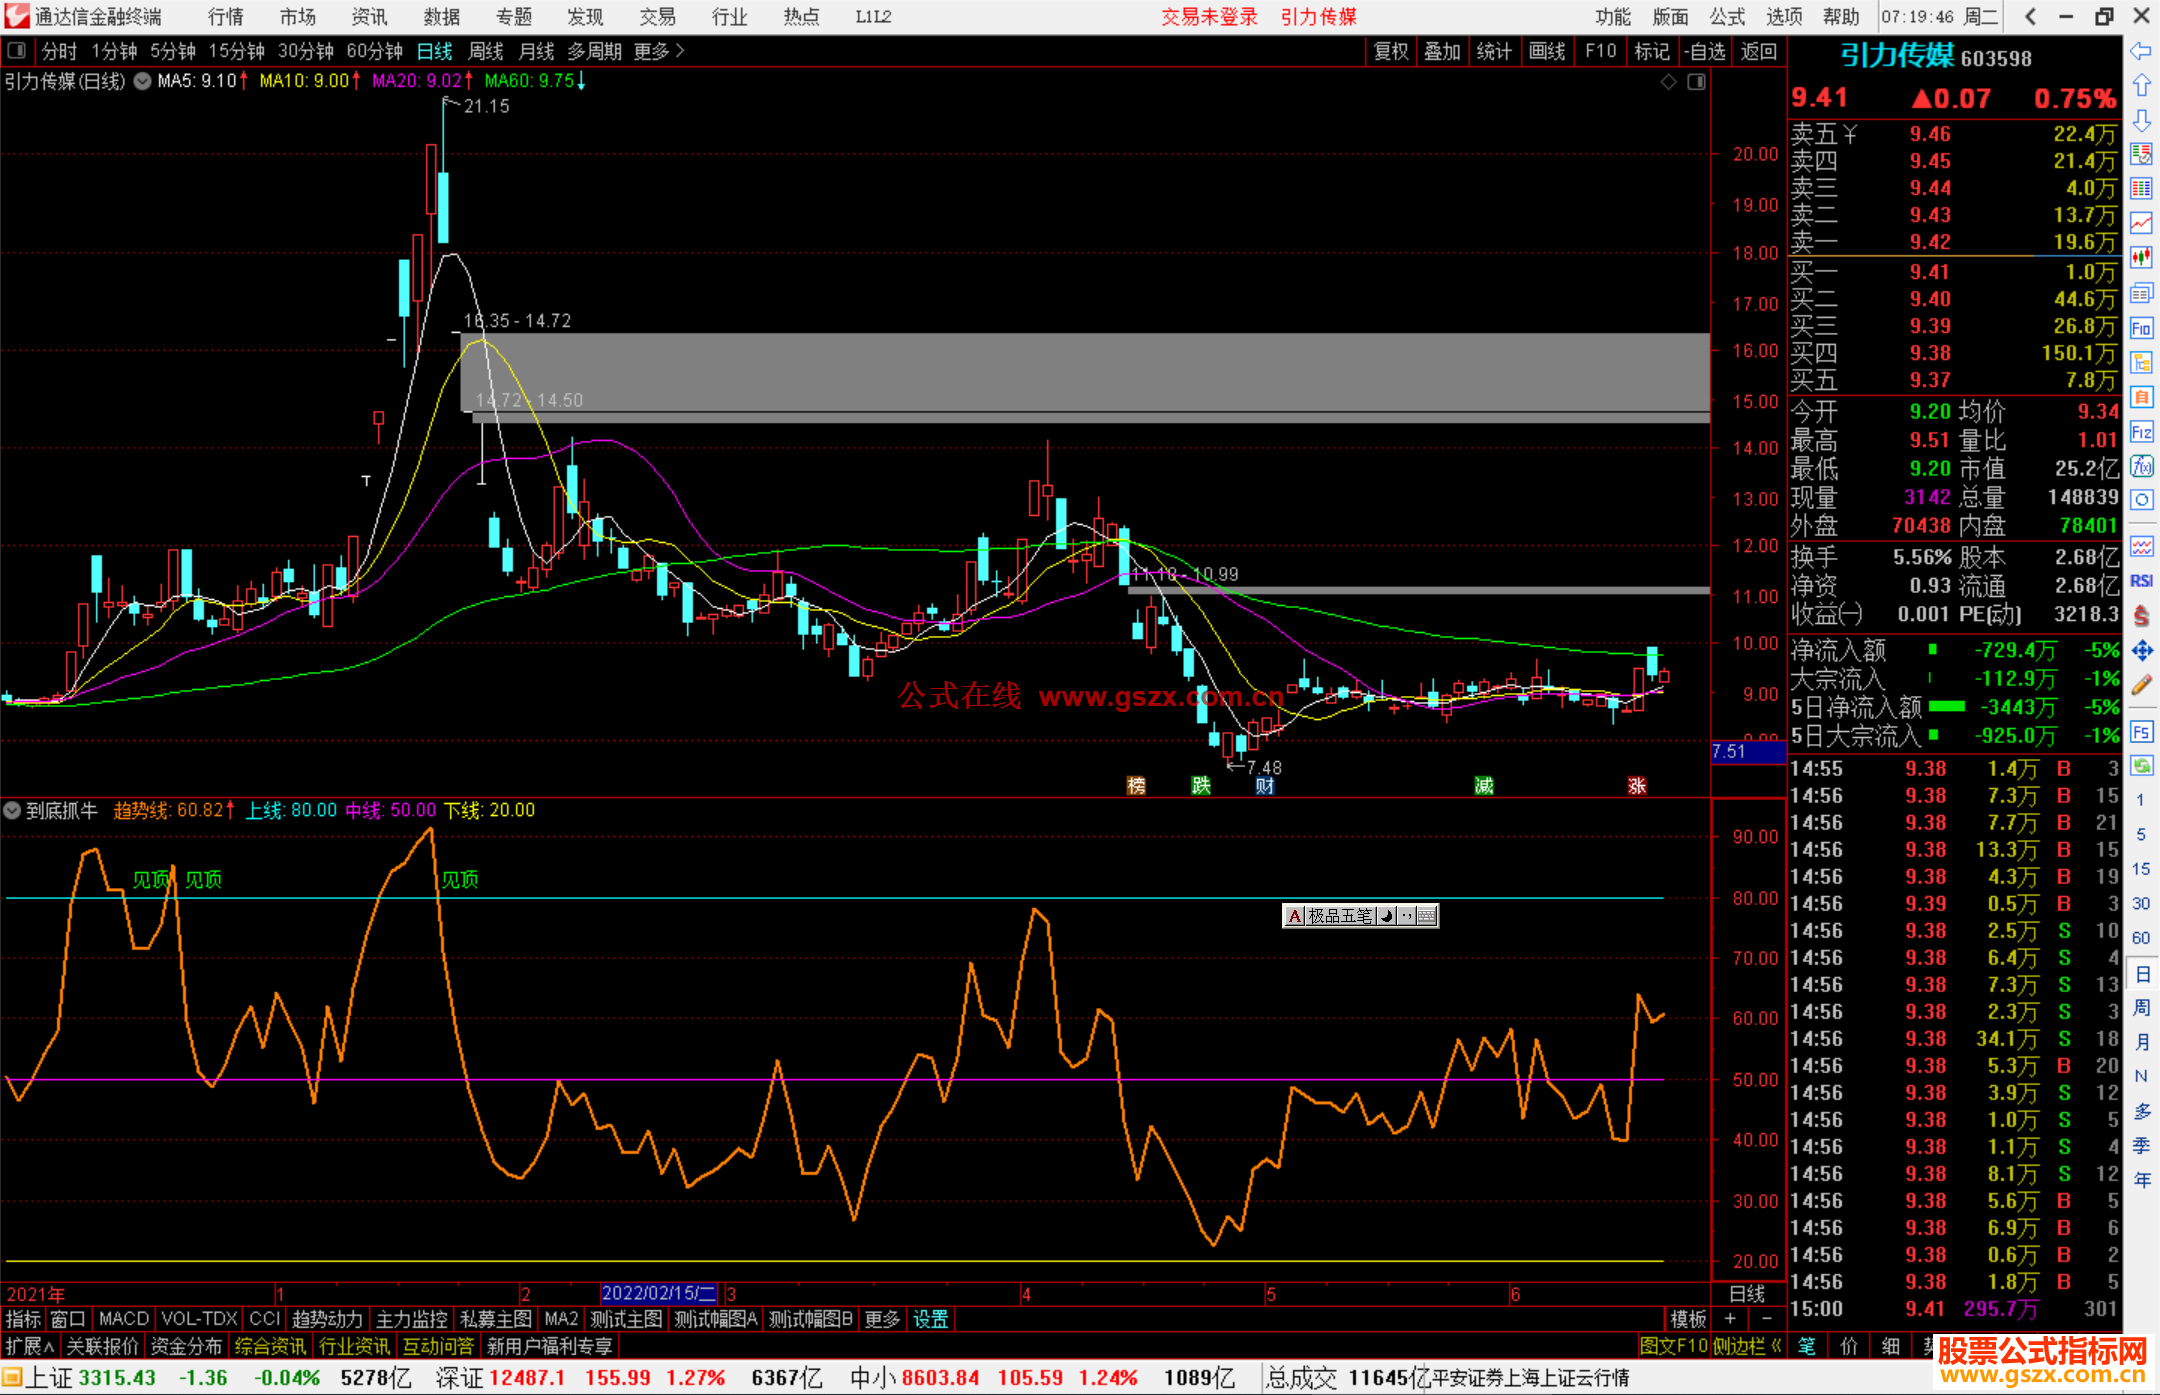Click the 2022/02/15 date marker on timeline

[659, 1293]
